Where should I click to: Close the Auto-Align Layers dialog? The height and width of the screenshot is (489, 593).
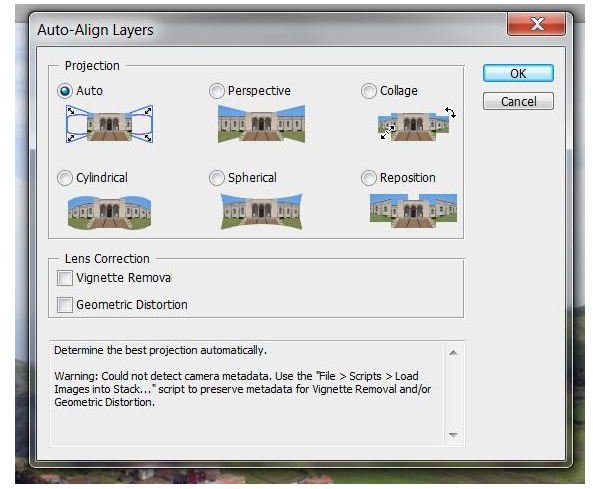[x=536, y=24]
